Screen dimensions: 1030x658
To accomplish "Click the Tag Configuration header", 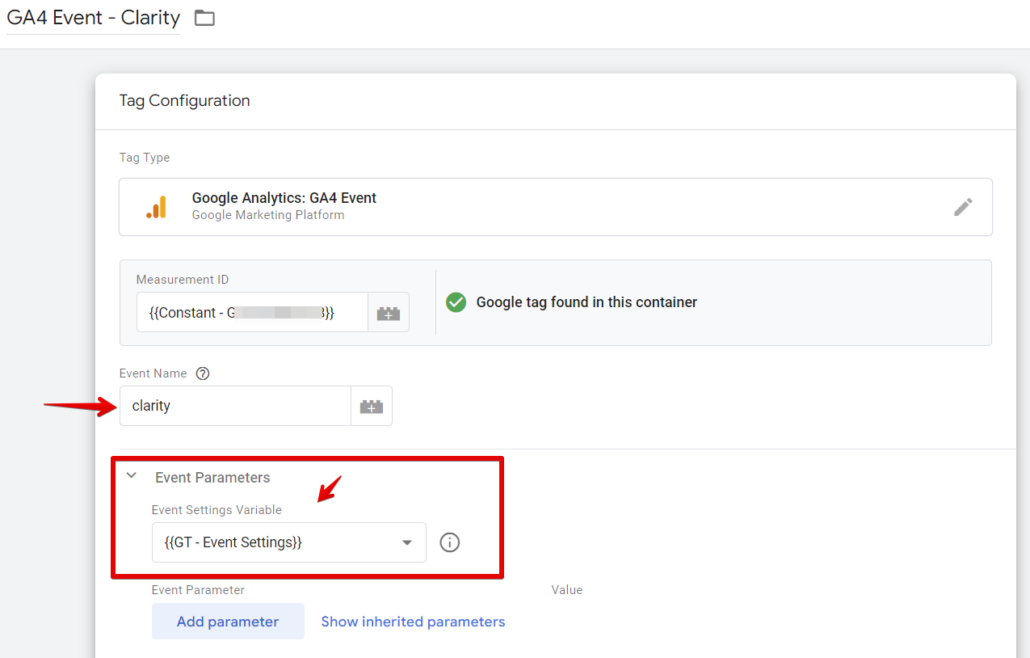I will (184, 100).
